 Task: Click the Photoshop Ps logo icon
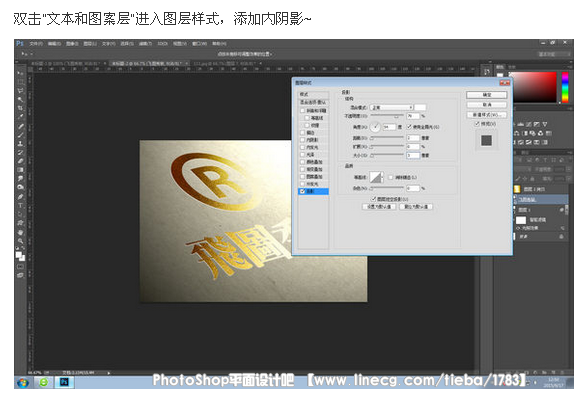click(20, 43)
